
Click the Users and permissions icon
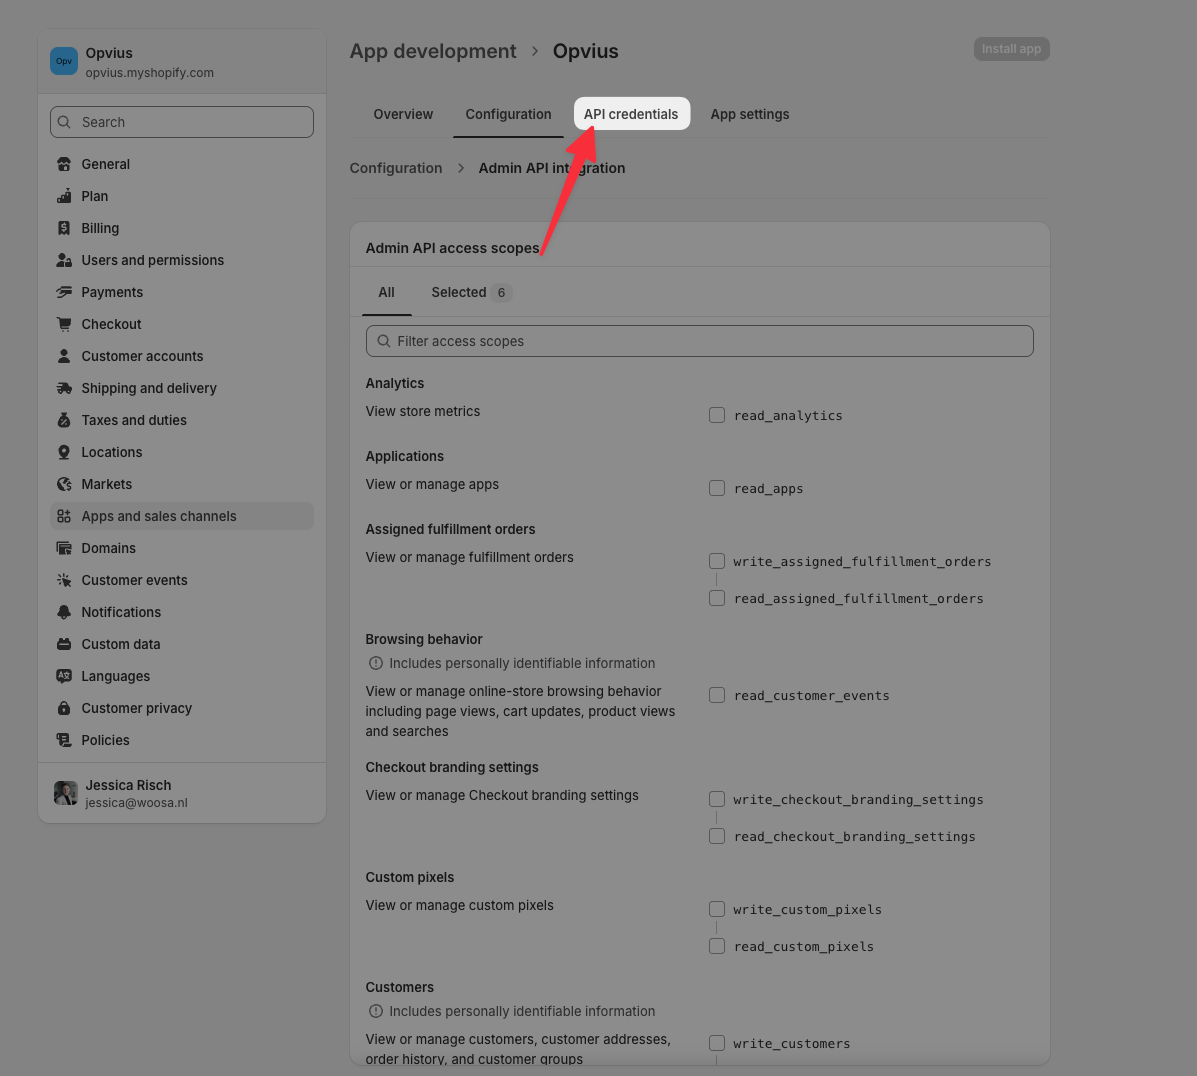coord(64,260)
